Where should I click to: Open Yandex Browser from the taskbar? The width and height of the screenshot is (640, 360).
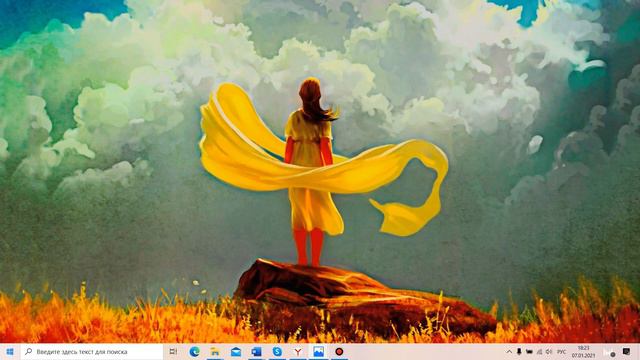(298, 351)
